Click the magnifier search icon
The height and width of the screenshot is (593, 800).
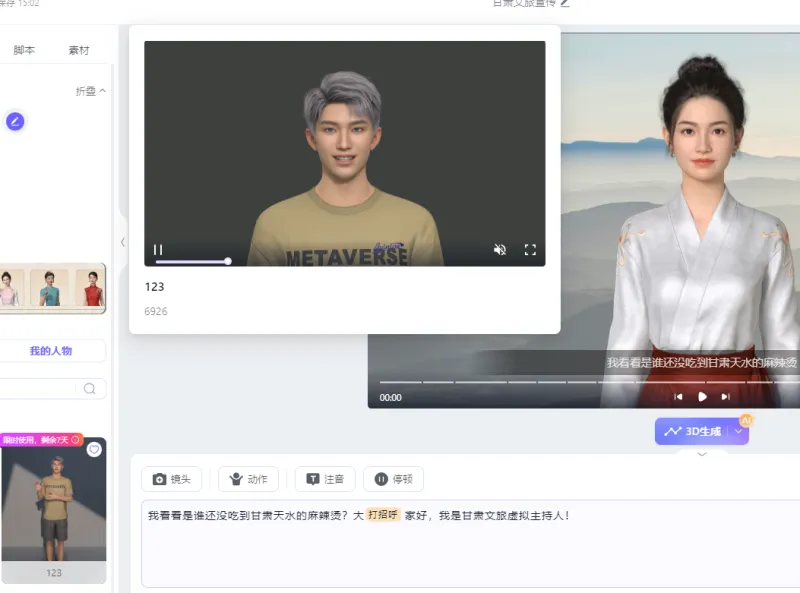pyautogui.click(x=89, y=389)
